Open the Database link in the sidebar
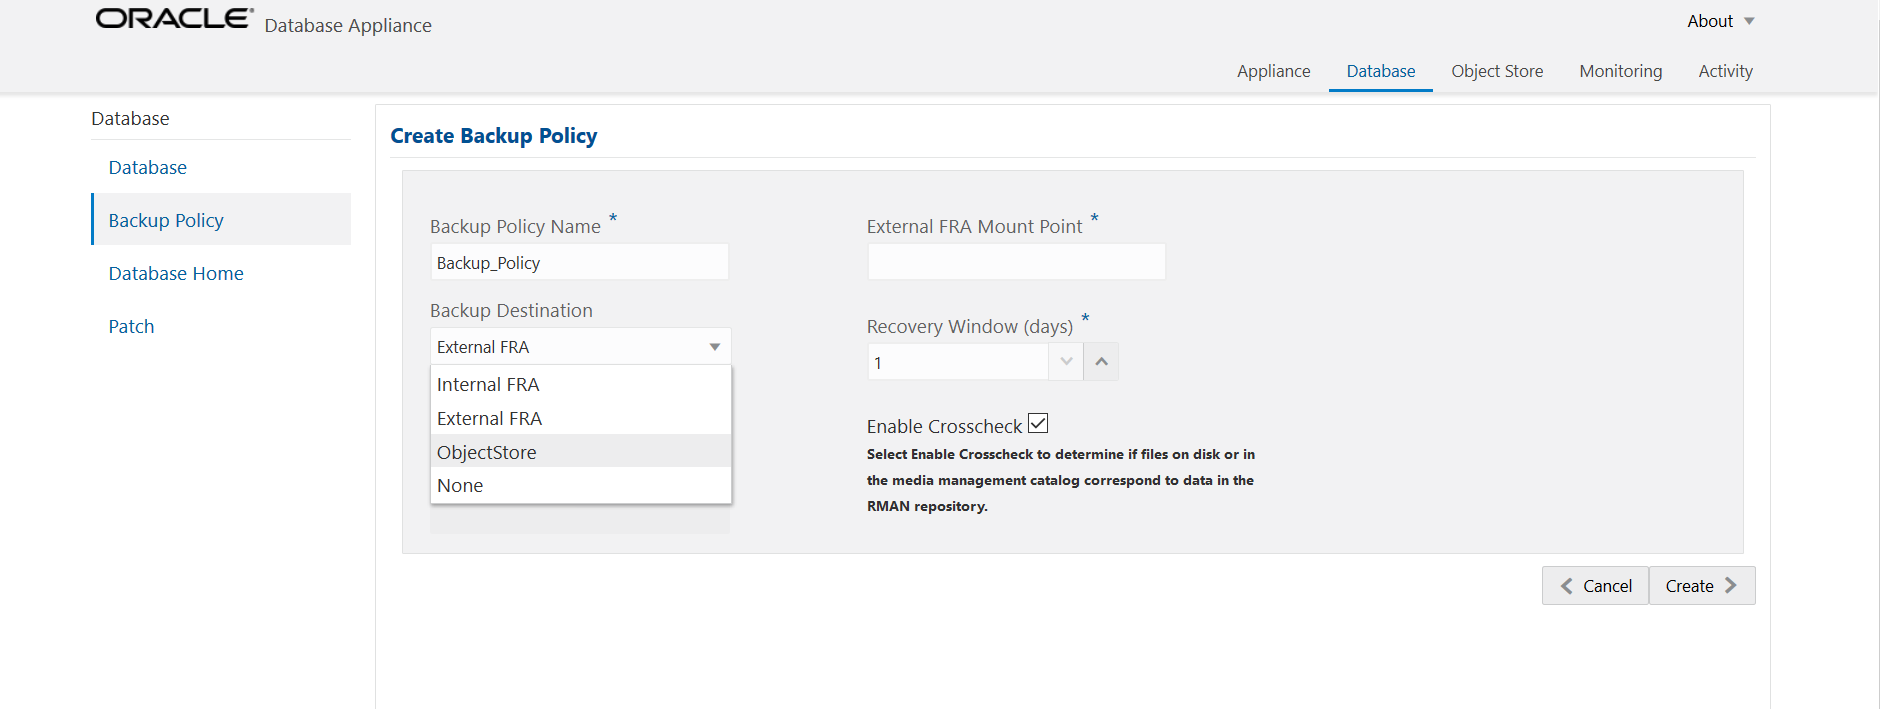Image resolution: width=1880 pixels, height=709 pixels. (x=148, y=167)
